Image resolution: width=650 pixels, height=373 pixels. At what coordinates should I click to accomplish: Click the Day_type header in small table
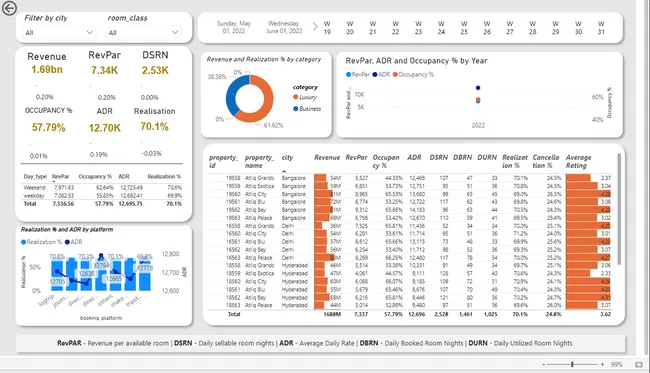[x=35, y=177]
